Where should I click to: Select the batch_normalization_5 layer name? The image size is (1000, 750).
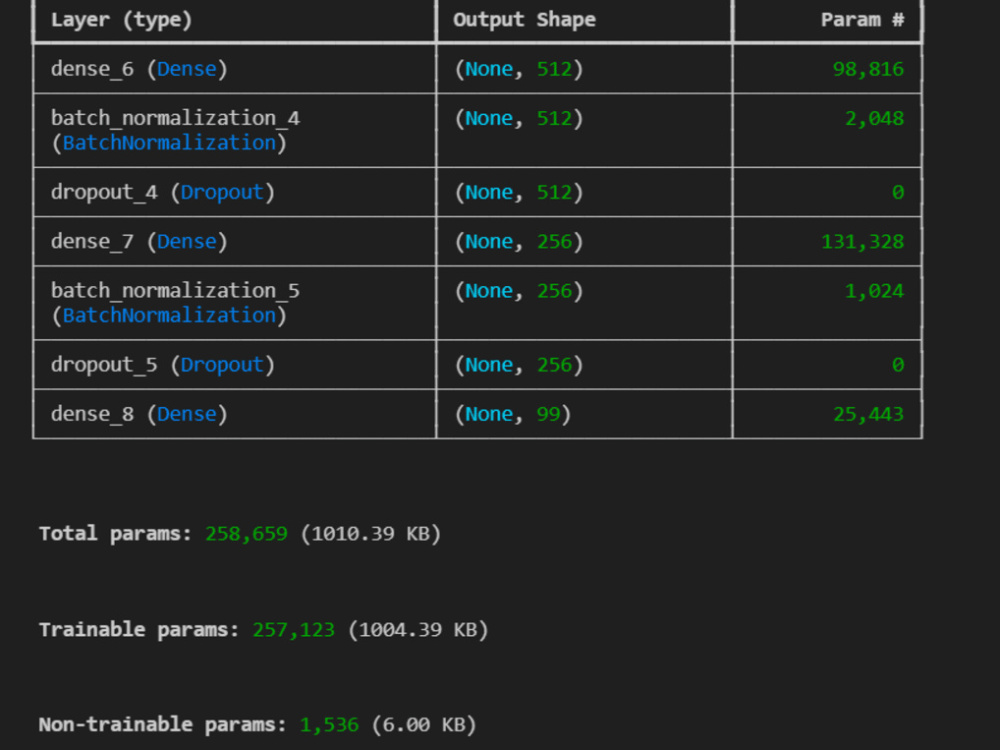175,291
